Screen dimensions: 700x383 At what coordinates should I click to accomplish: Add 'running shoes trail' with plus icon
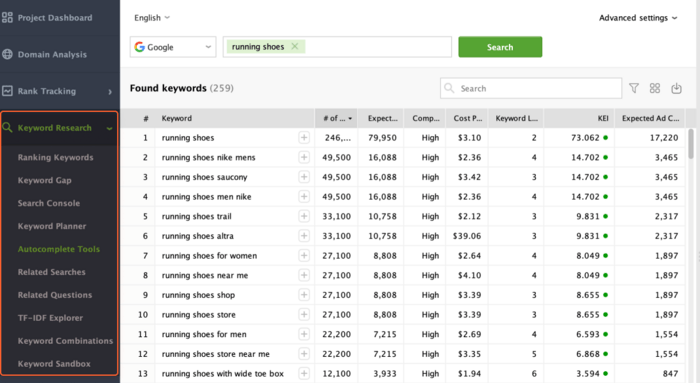[304, 216]
